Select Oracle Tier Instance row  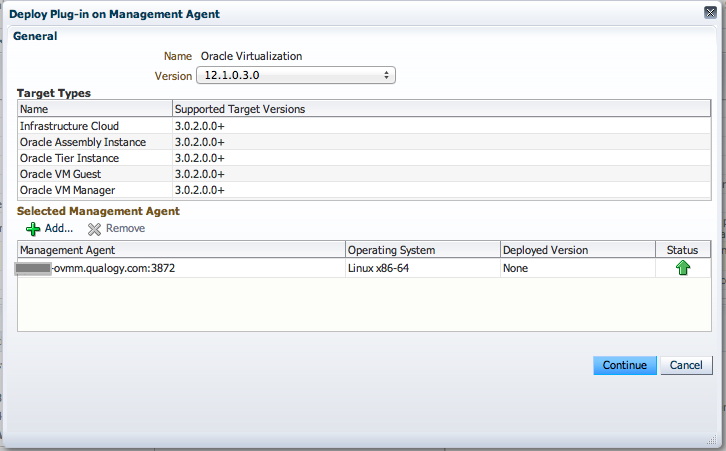[x=364, y=158]
